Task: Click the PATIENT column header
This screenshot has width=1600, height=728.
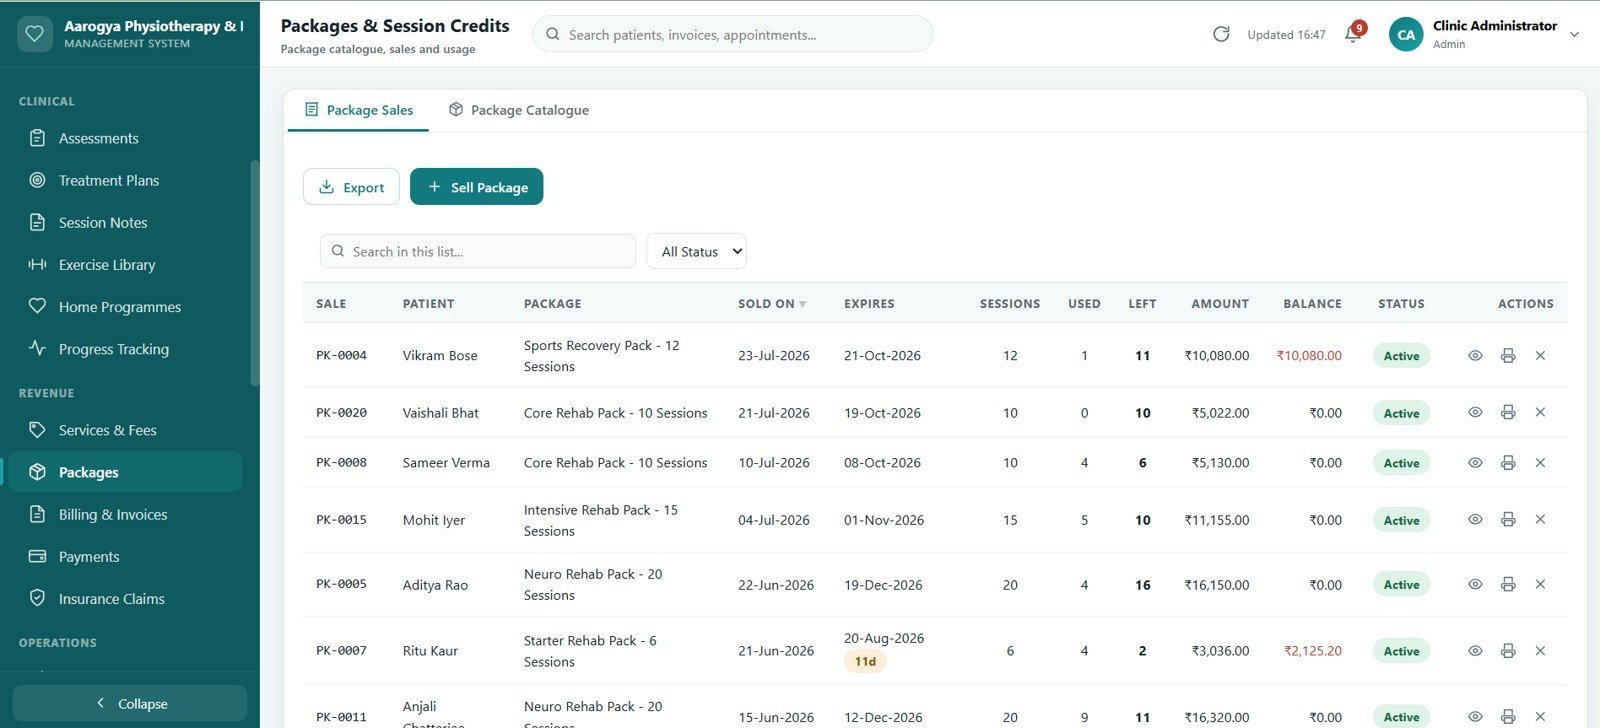Action: [x=428, y=304]
